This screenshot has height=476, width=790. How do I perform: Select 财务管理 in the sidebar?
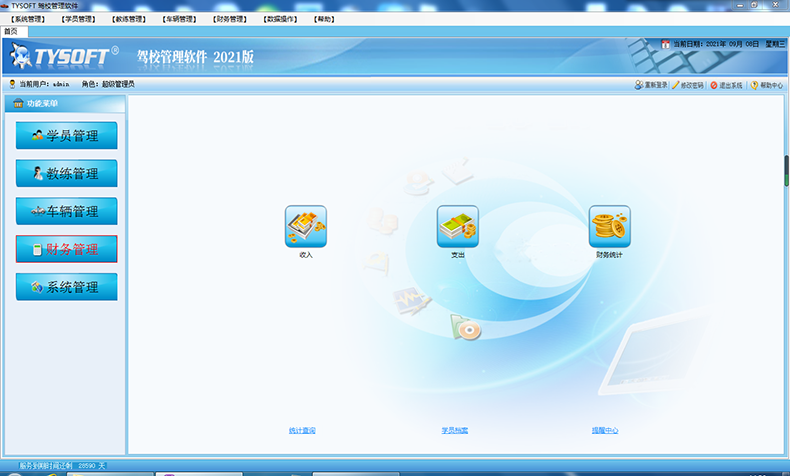tap(66, 249)
